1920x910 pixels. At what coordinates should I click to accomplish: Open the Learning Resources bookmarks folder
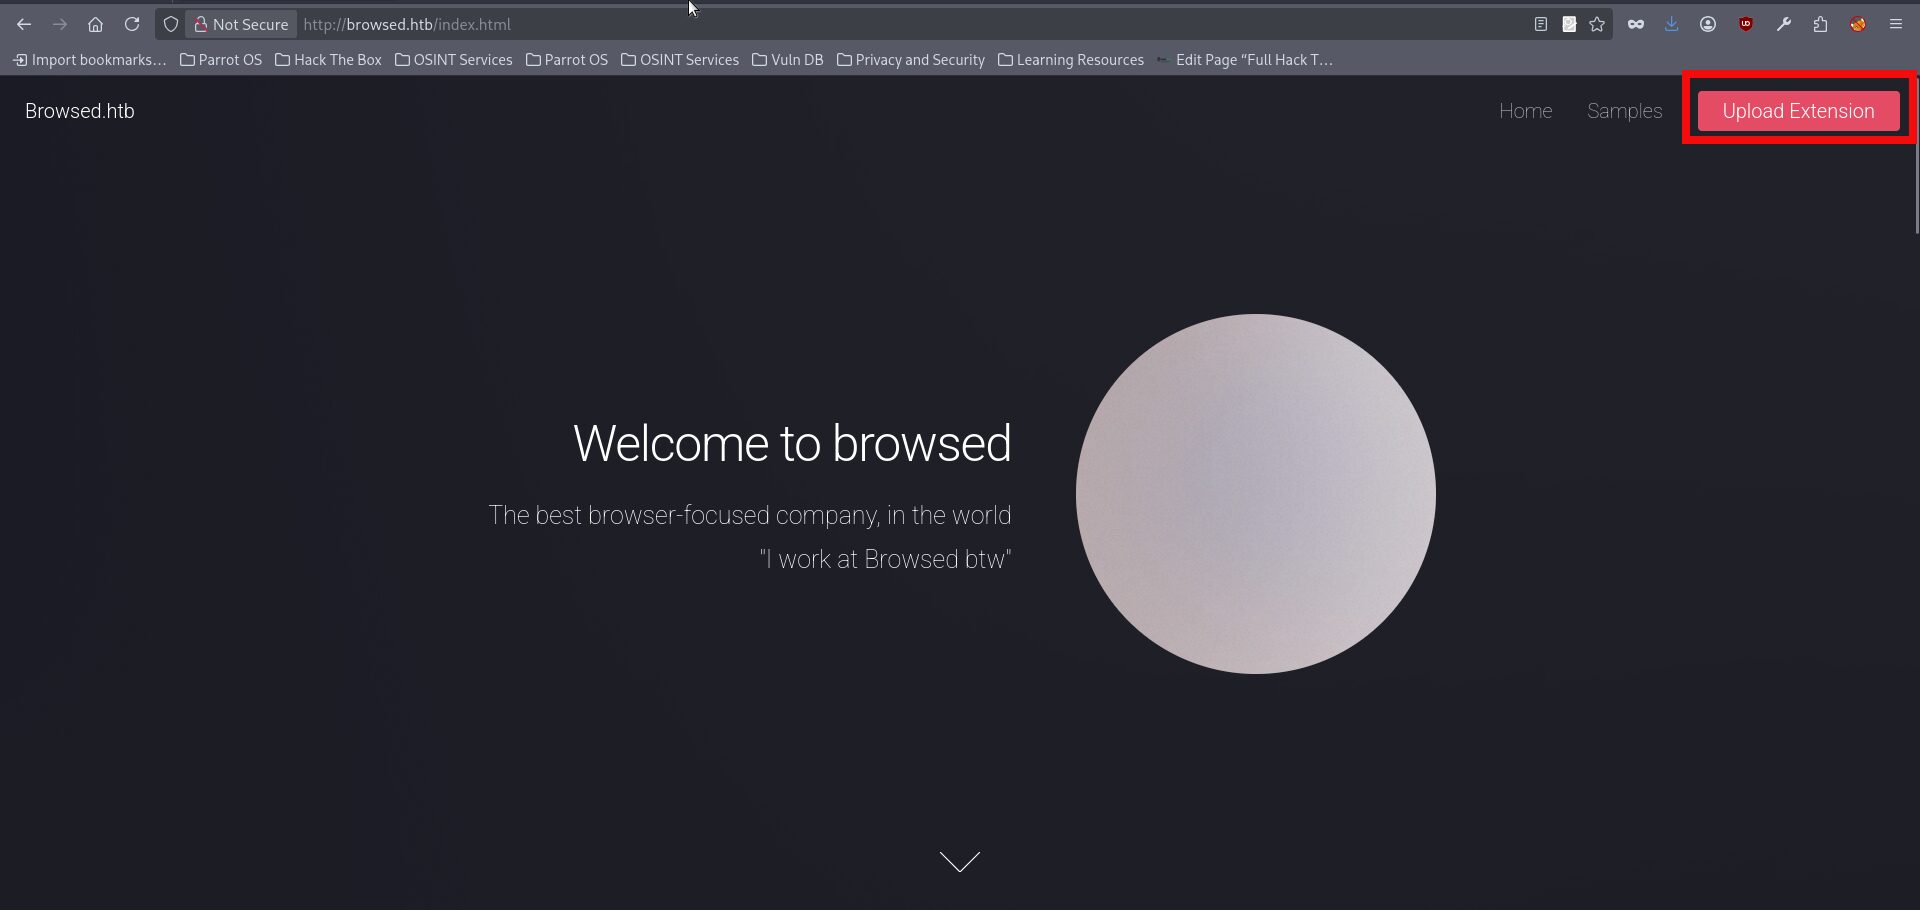[1071, 60]
